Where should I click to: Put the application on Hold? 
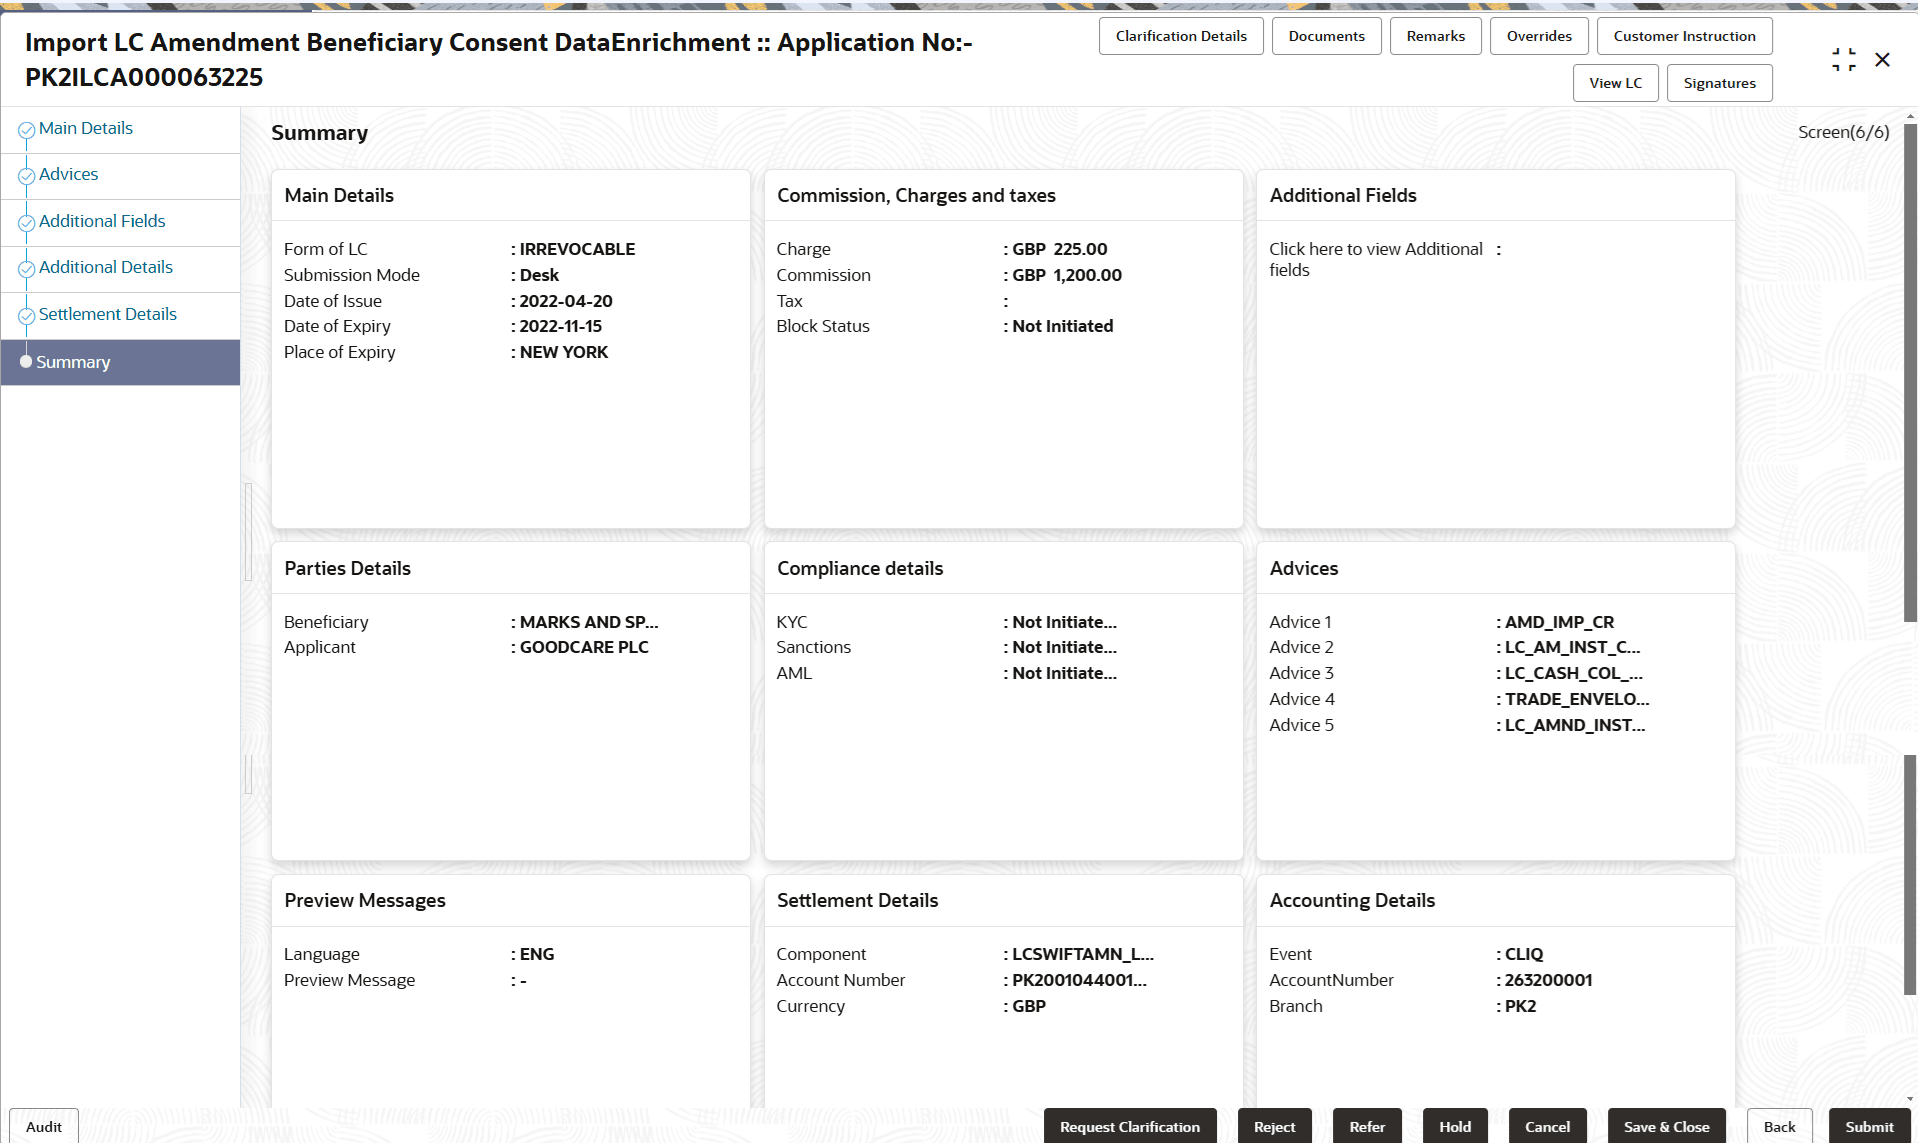(x=1455, y=1126)
